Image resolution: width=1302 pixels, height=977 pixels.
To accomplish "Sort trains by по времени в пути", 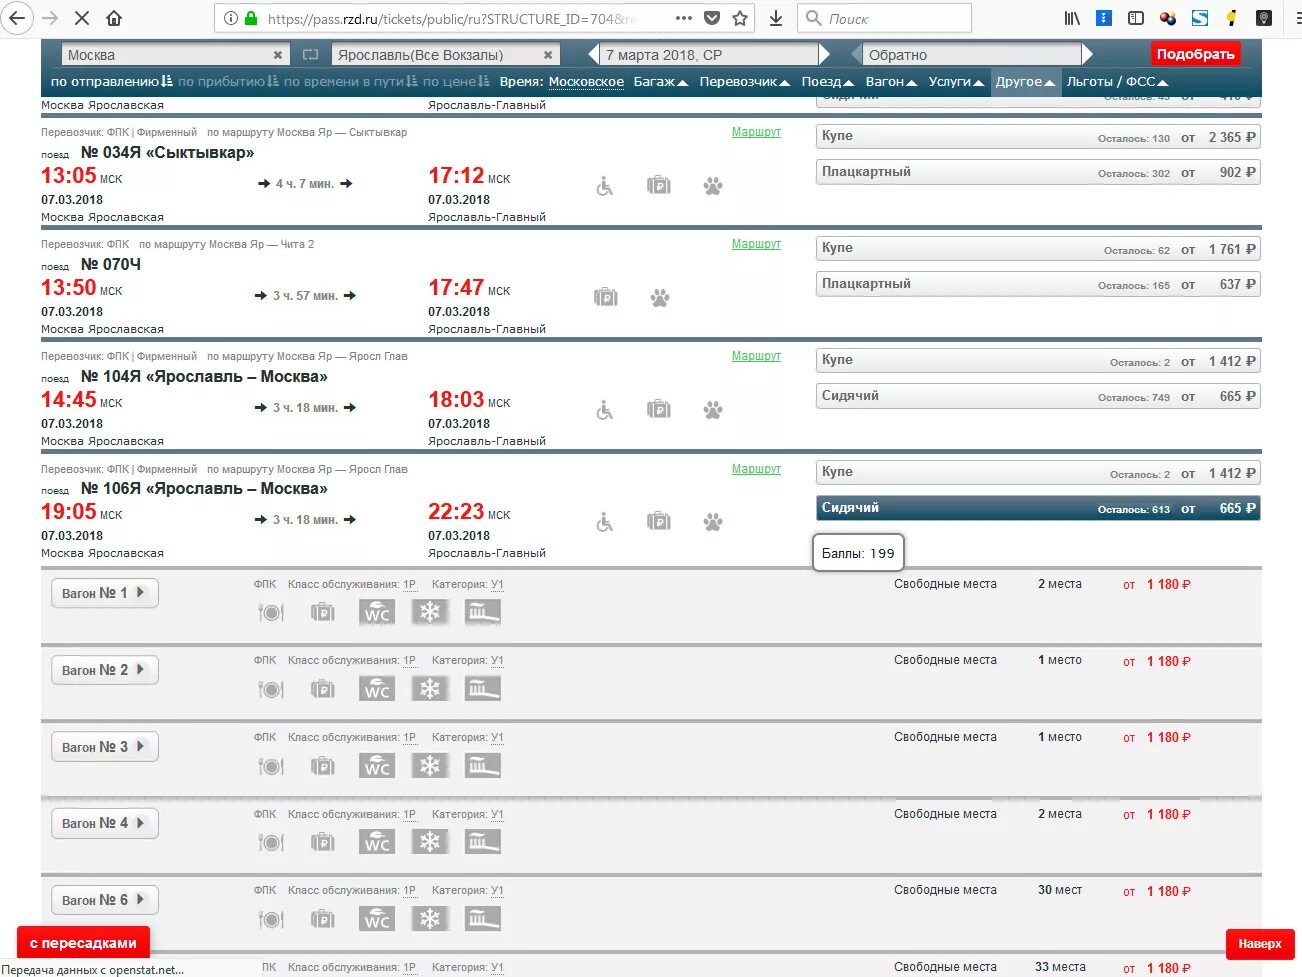I will coord(350,82).
